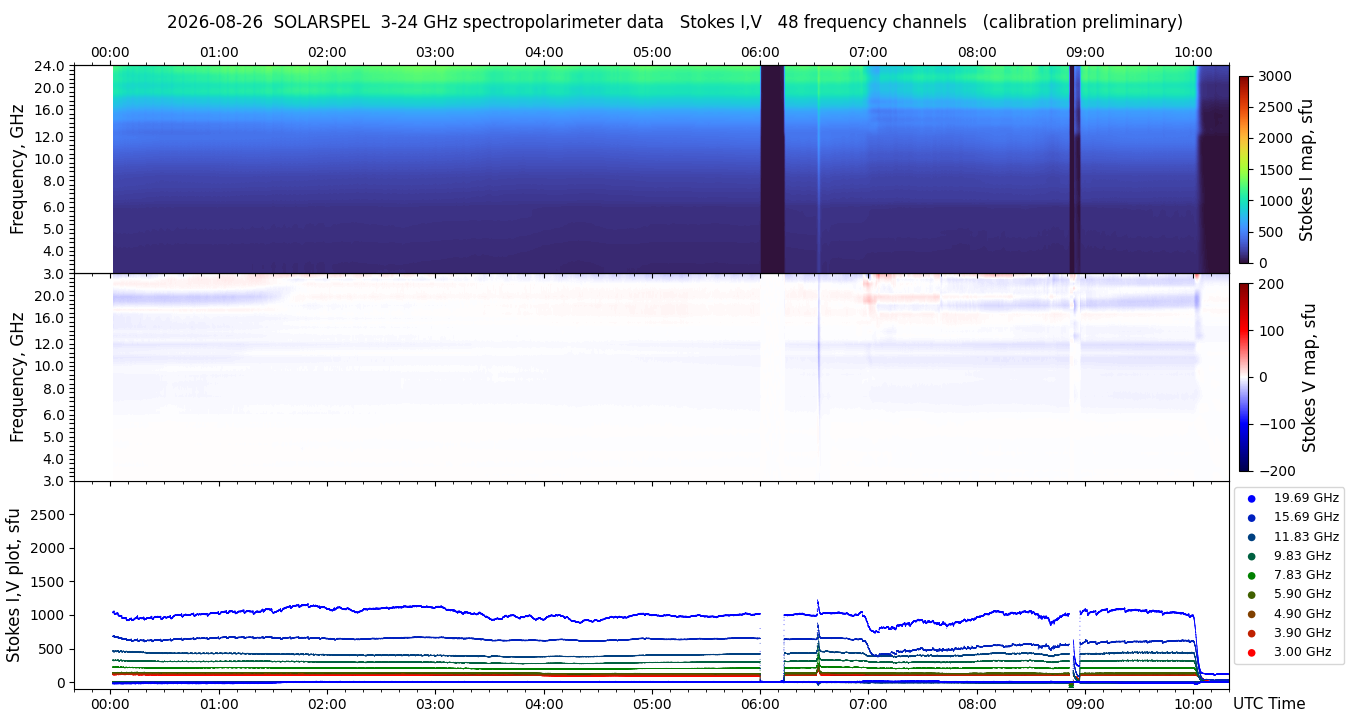This screenshot has width=1350, height=725.
Task: Click the 3.90 GHz legend dot
Action: (1251, 633)
